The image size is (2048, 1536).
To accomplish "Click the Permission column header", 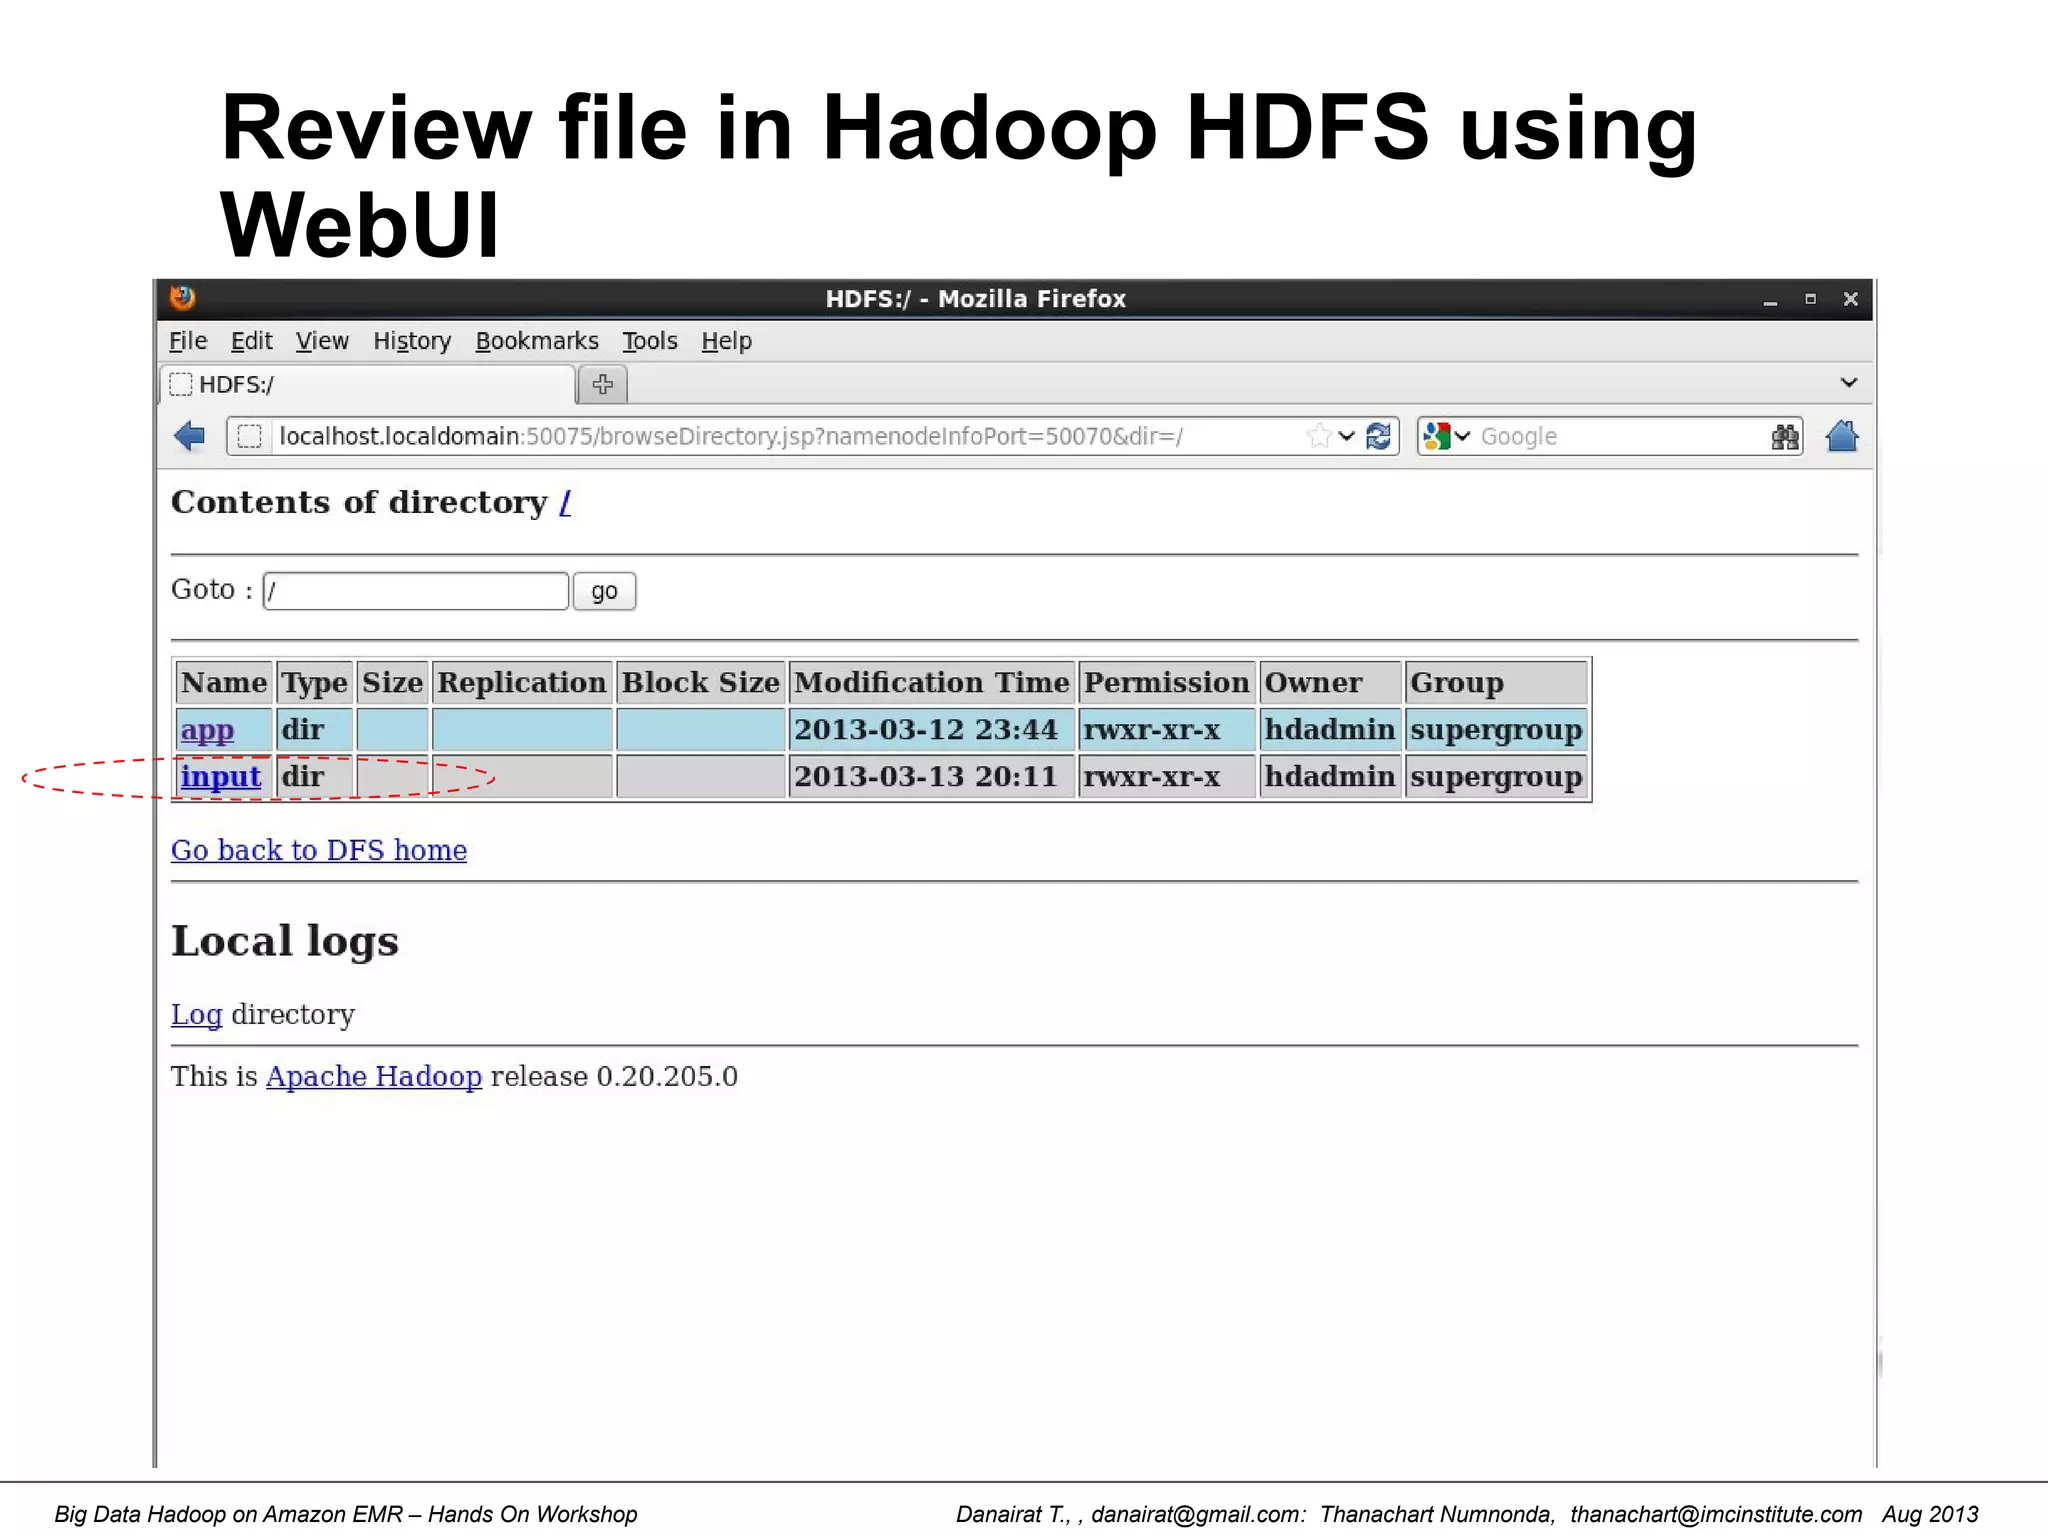I will tap(1167, 683).
